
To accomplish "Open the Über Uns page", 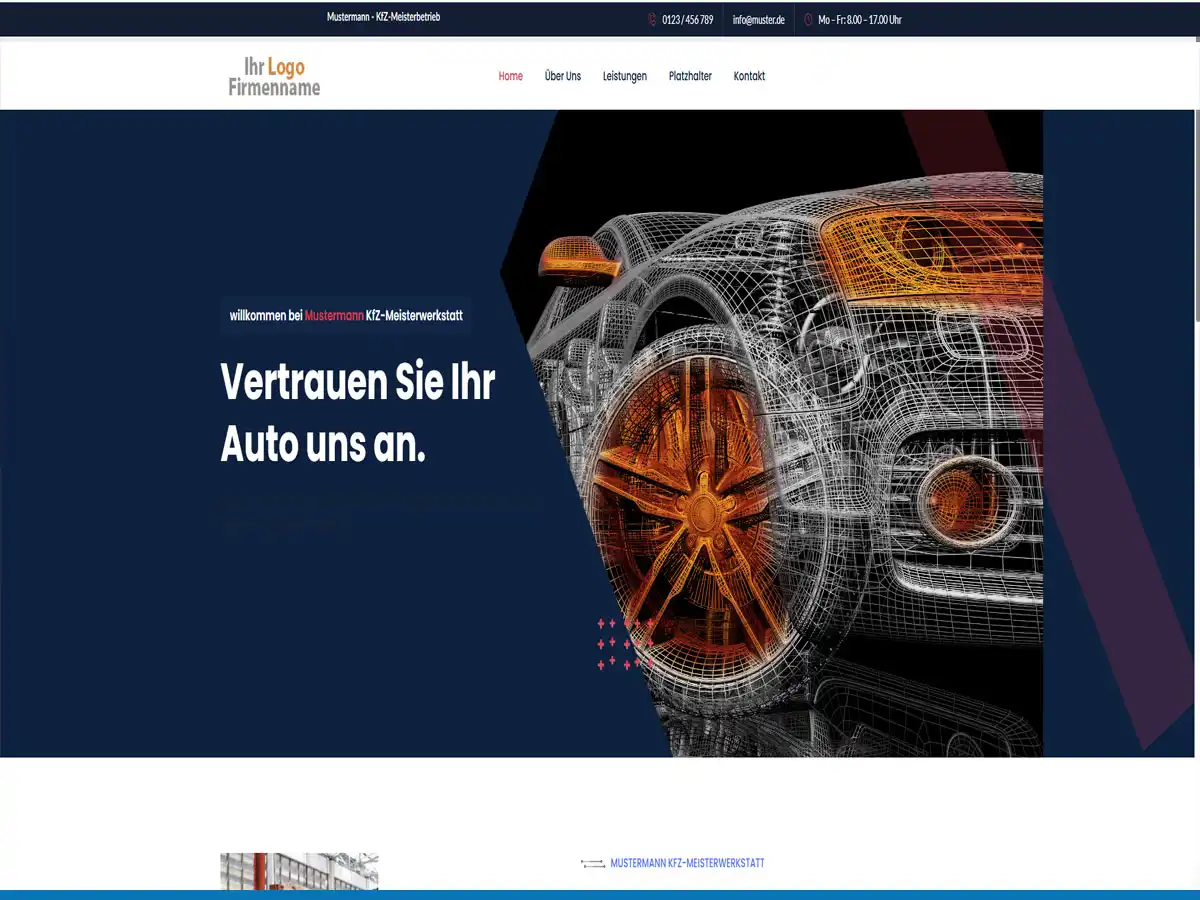I will 562,76.
